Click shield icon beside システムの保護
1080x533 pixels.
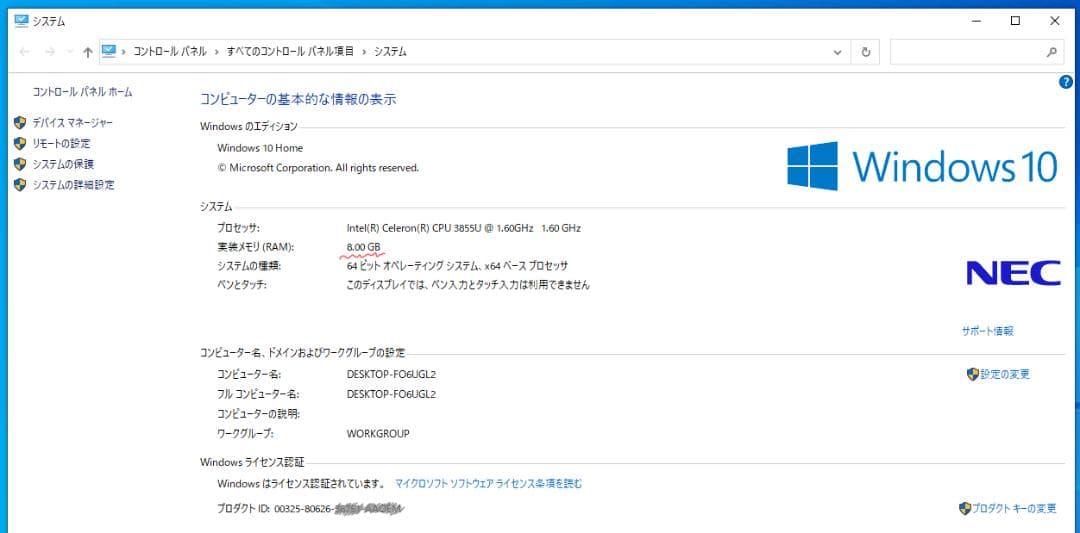point(20,164)
